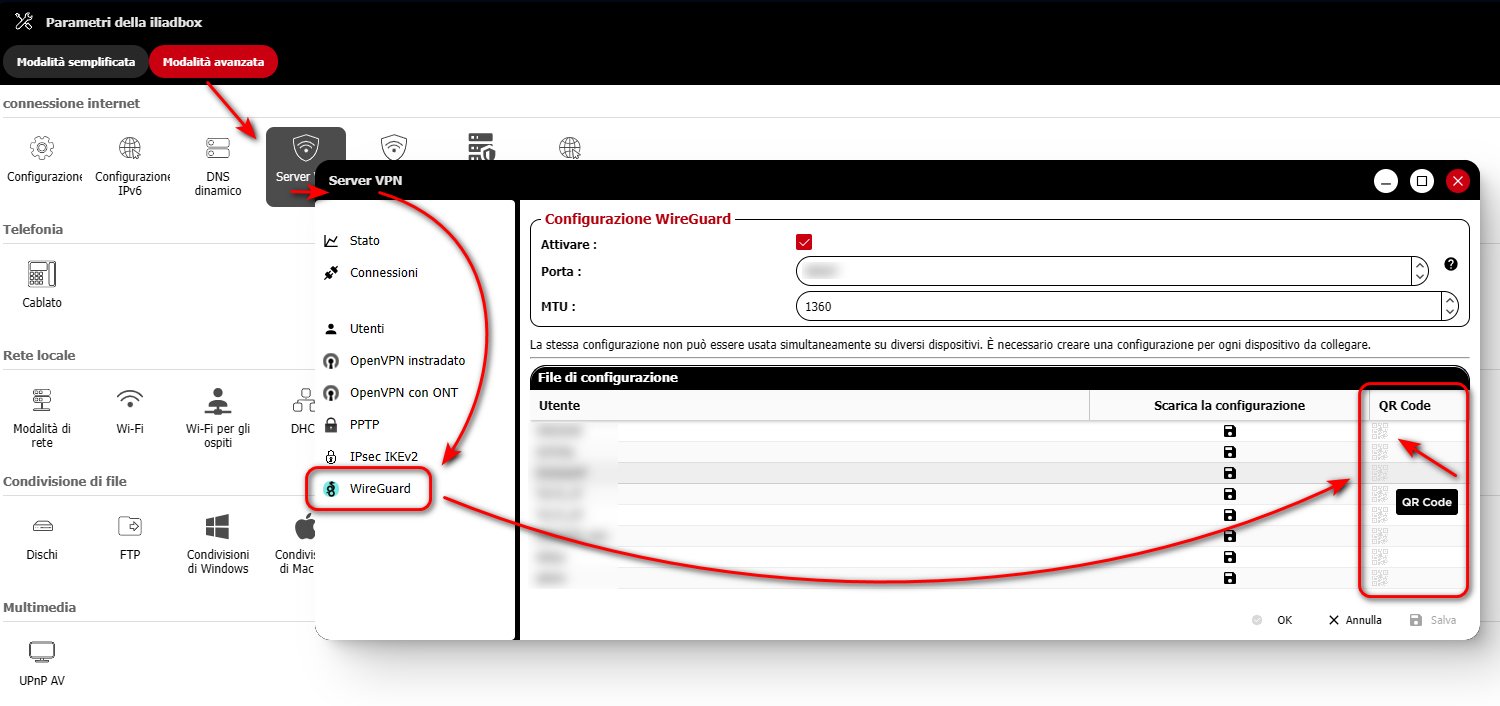
Task: Click the Utente column header
Action: point(809,405)
